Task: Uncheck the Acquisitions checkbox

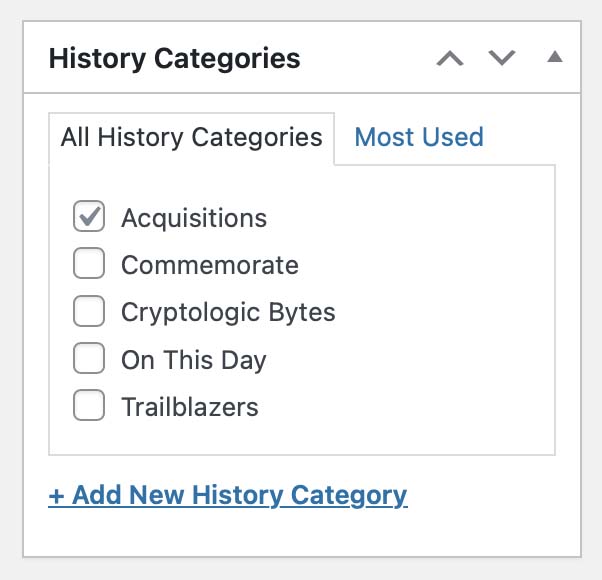Action: pos(89,217)
